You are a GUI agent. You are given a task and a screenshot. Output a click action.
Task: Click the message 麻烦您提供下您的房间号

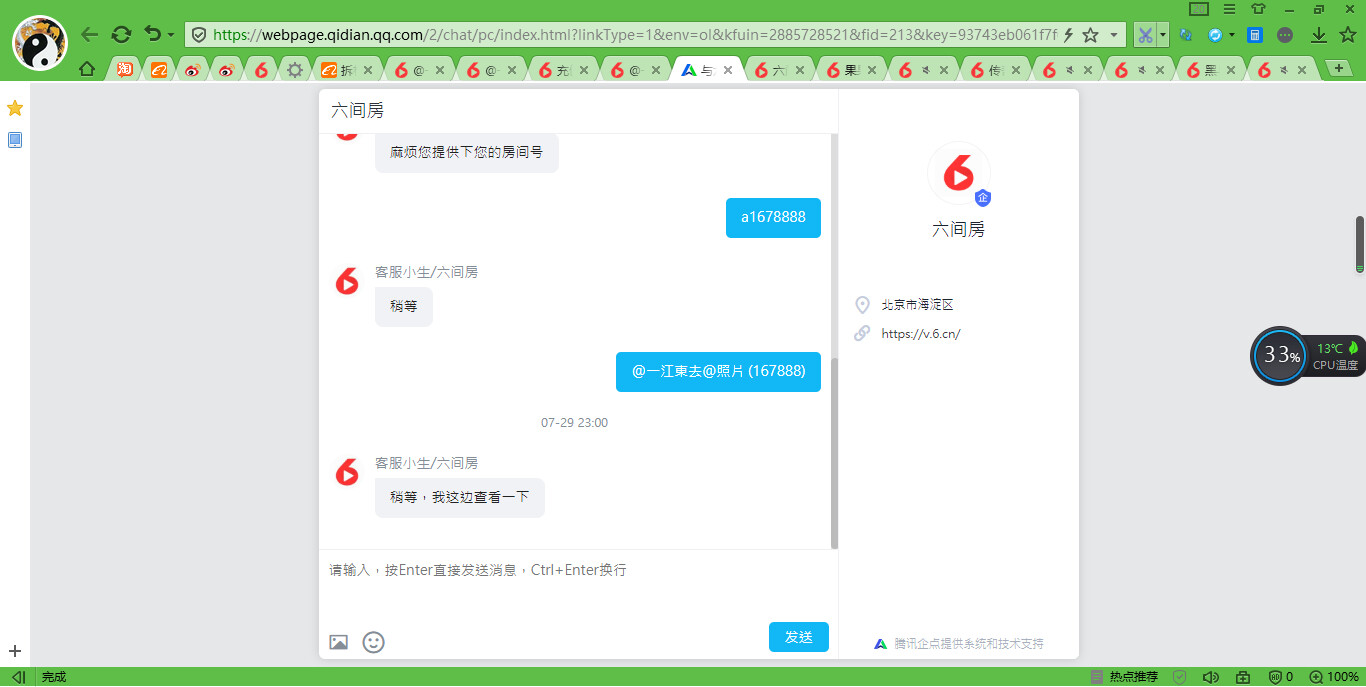pos(467,153)
